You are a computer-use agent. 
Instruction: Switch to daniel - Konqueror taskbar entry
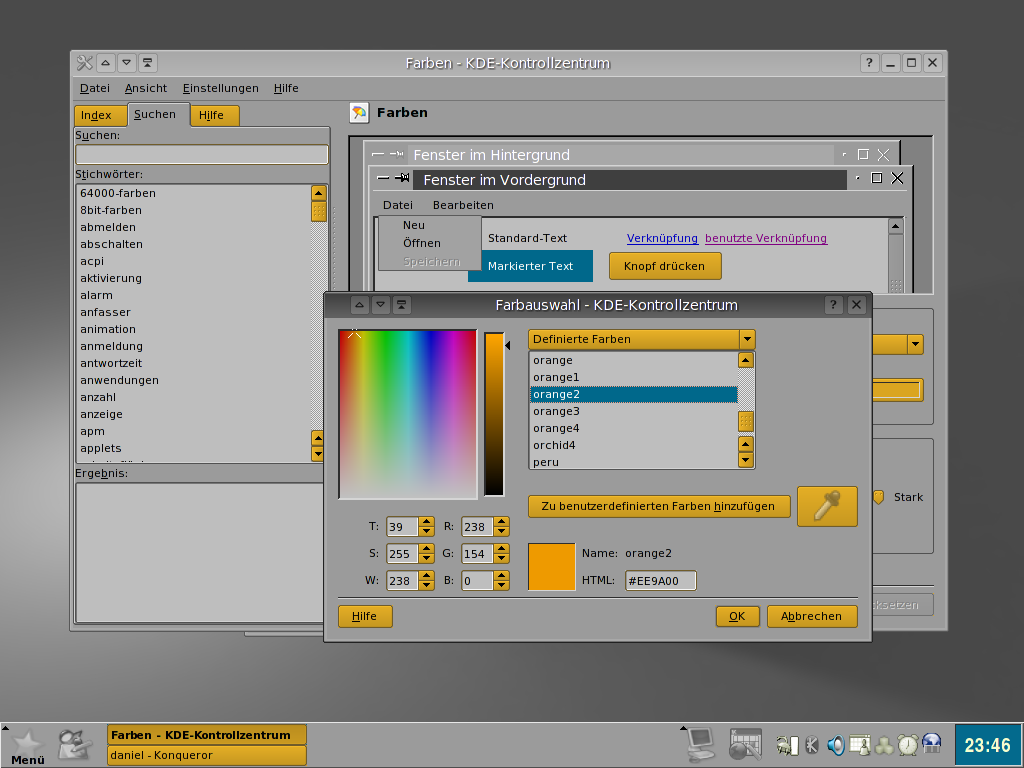point(206,755)
